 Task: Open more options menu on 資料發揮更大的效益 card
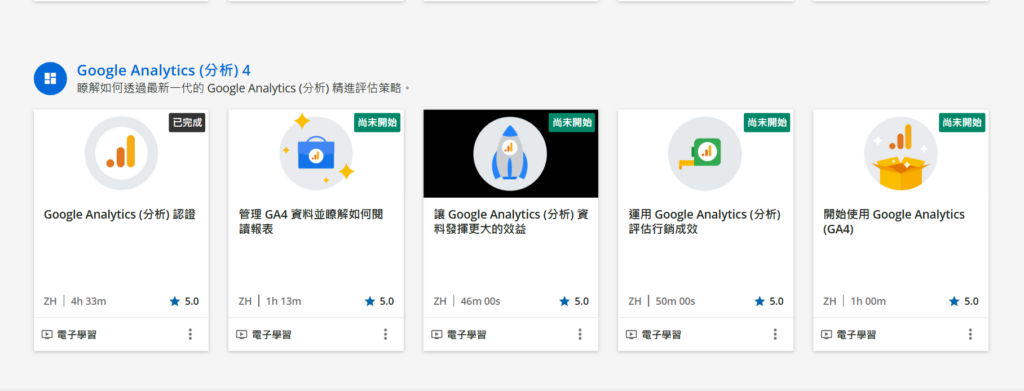pyautogui.click(x=580, y=334)
